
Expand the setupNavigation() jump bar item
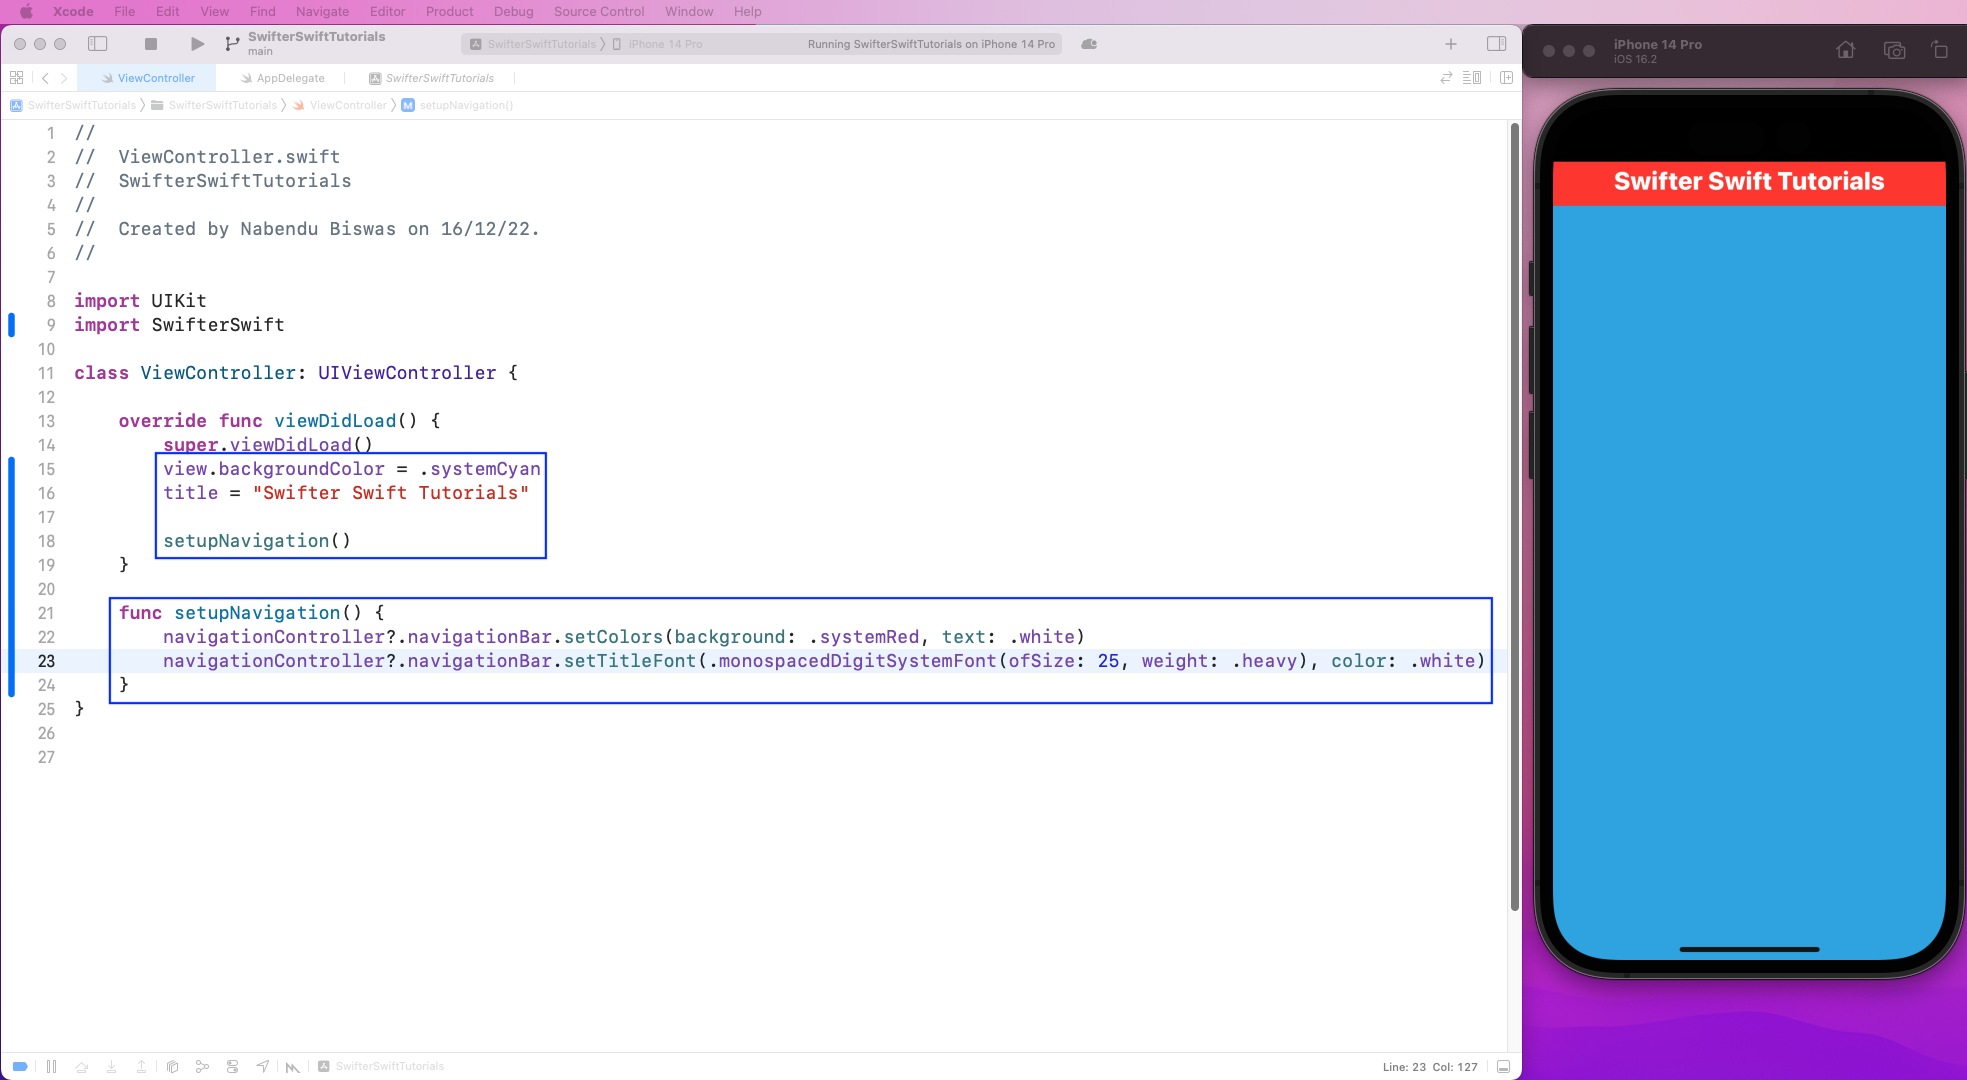tap(465, 105)
